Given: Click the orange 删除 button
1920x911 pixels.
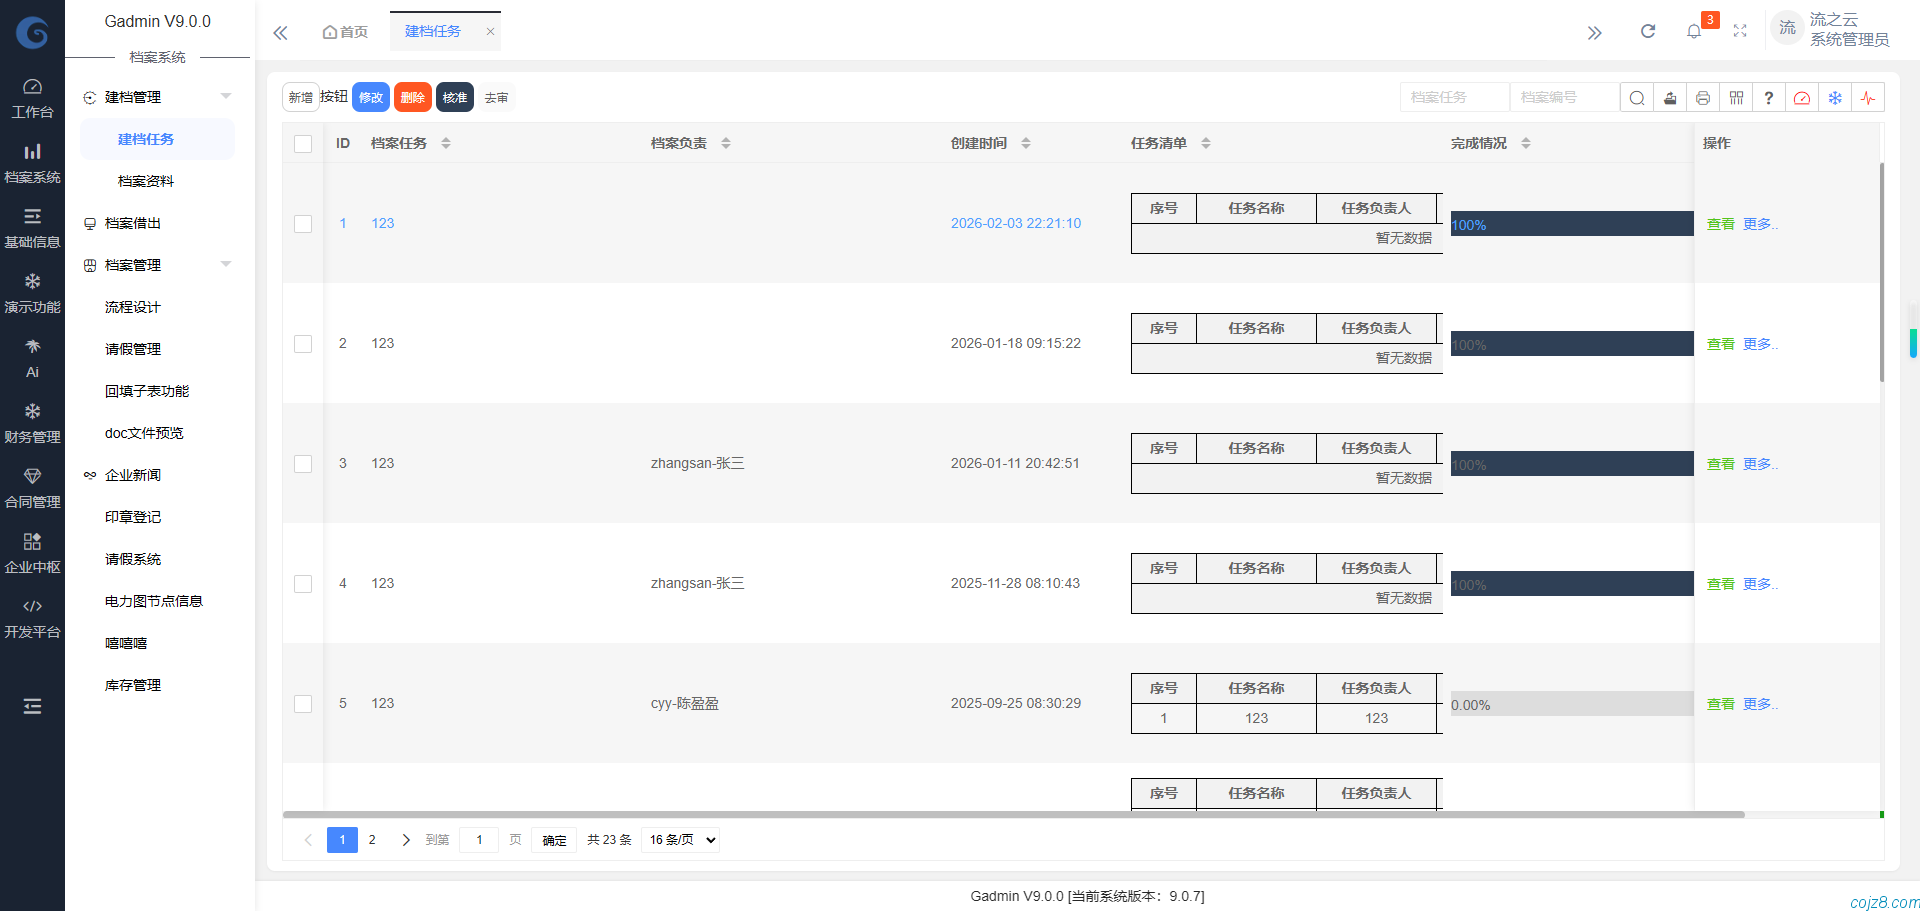Looking at the screenshot, I should tap(413, 98).
